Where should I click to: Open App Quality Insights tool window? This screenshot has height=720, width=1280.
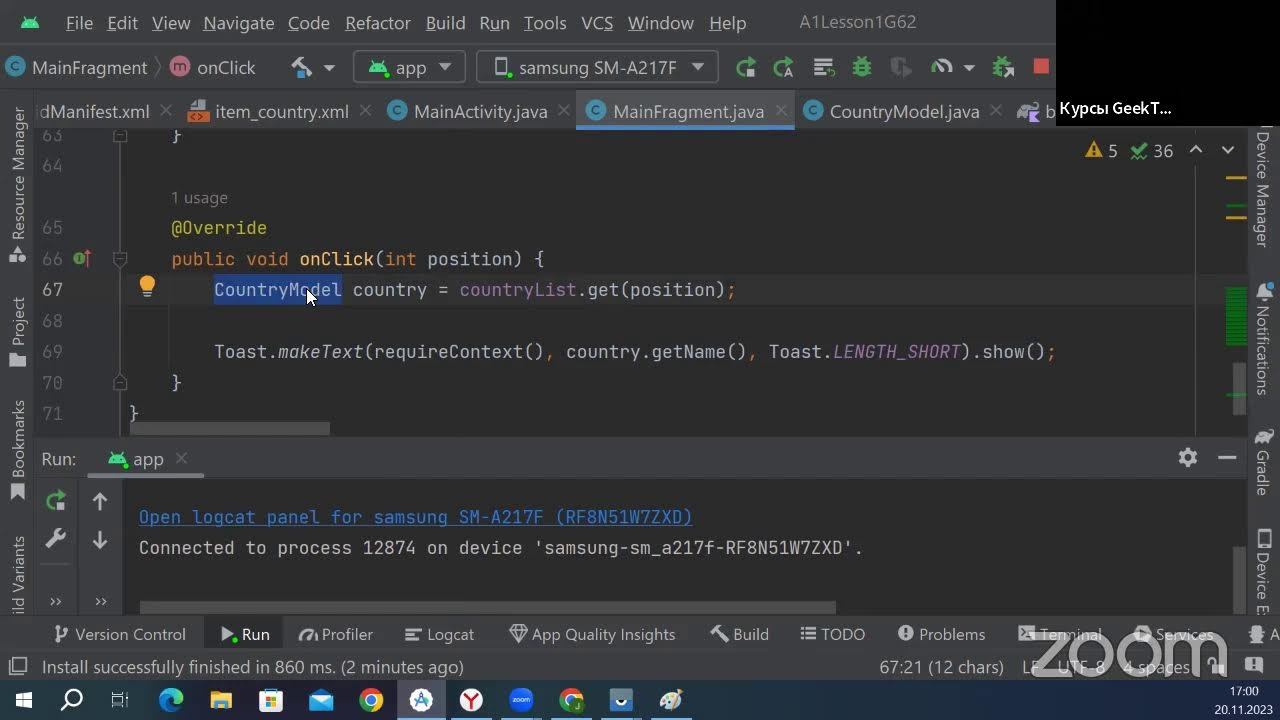pyautogui.click(x=592, y=634)
